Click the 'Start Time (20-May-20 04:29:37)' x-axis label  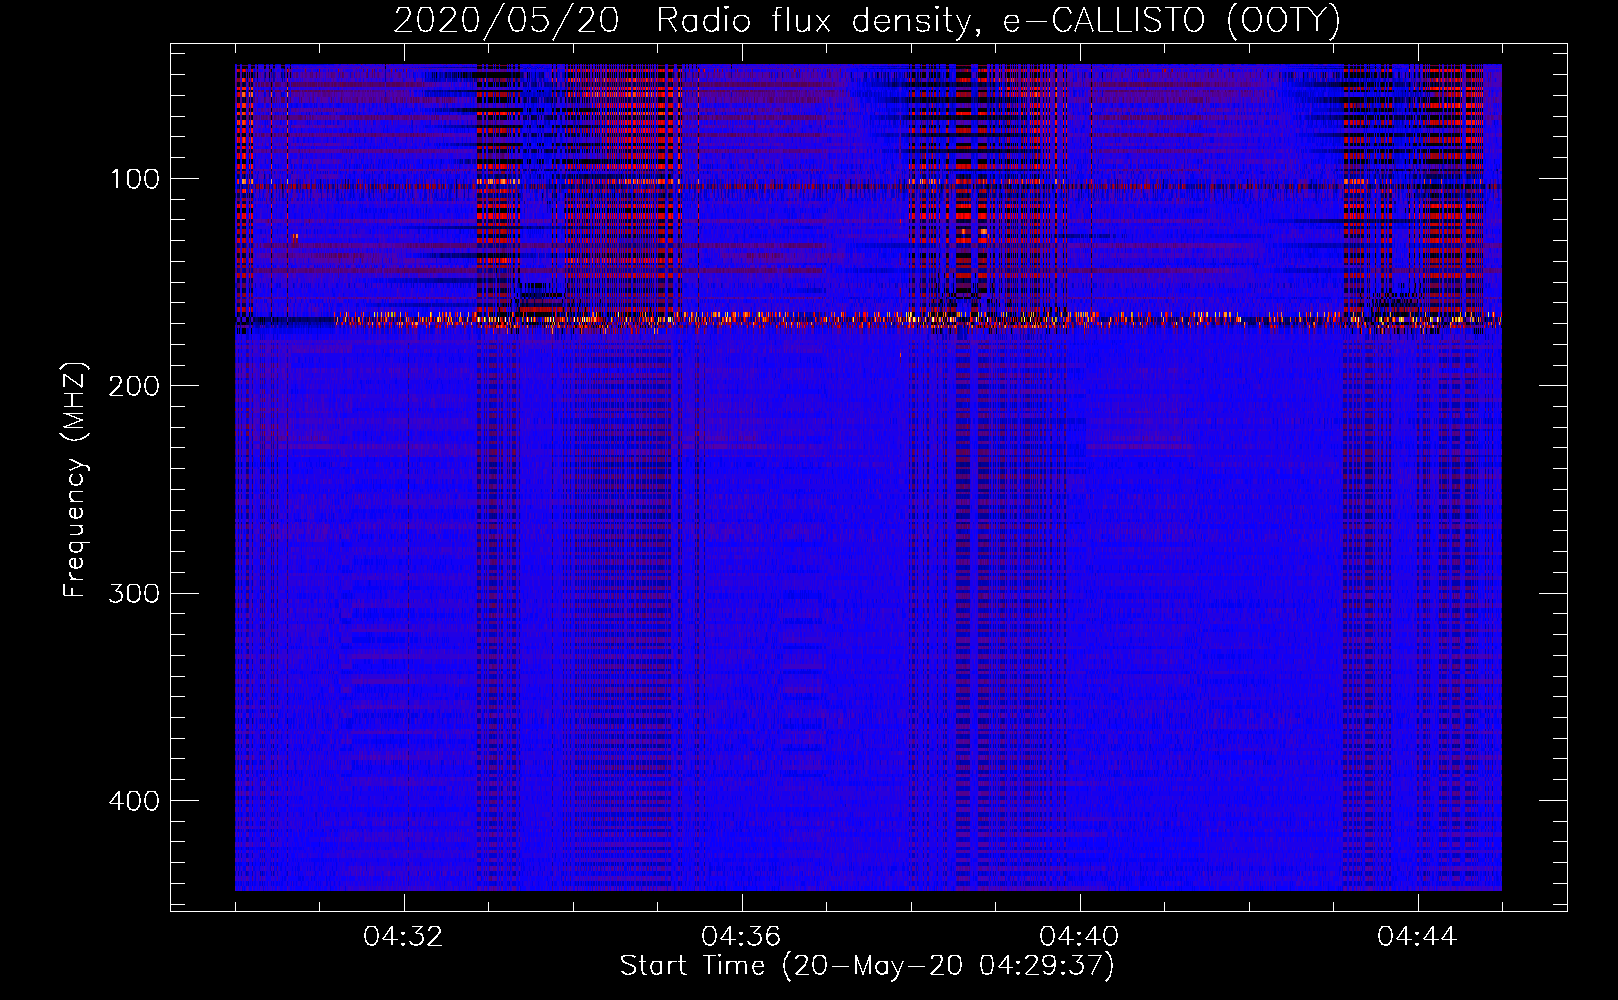(867, 966)
